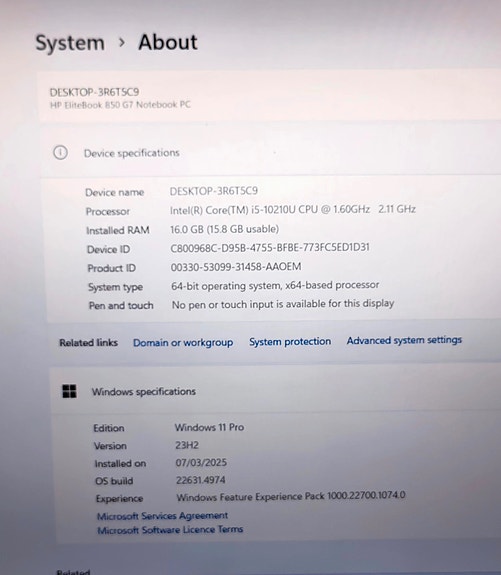Open the Domain or workgroup link
Viewport: 501px width, 575px height.
183,343
